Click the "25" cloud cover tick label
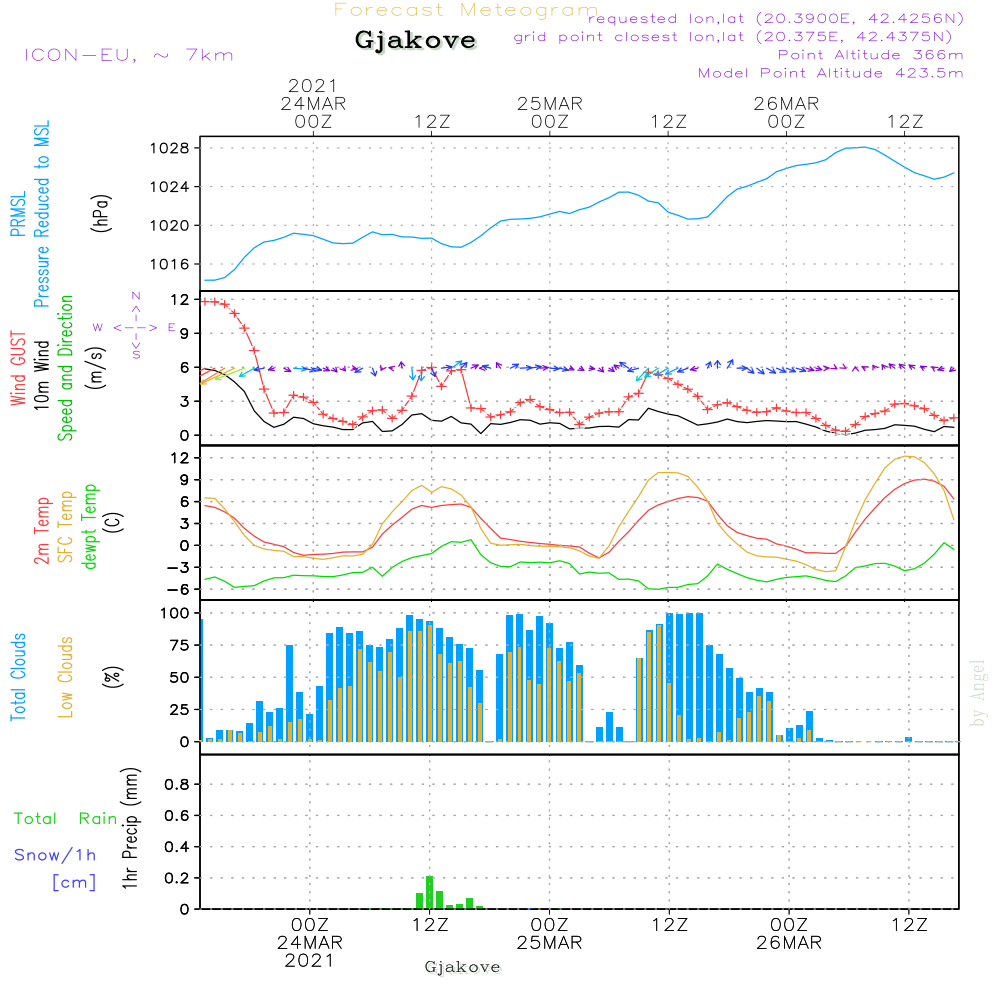 [179, 710]
